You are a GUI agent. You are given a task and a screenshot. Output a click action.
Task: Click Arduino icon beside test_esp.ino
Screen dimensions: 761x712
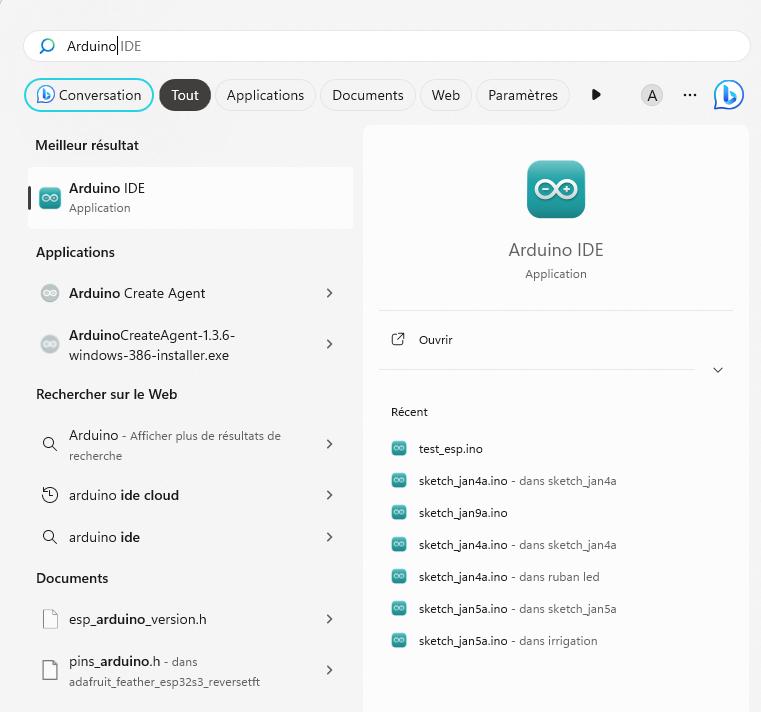coord(399,448)
